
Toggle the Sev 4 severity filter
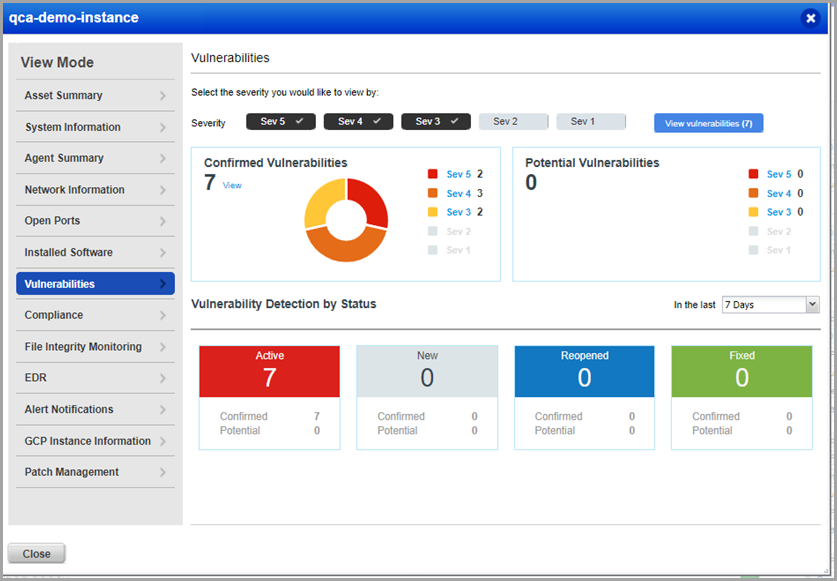tap(358, 122)
